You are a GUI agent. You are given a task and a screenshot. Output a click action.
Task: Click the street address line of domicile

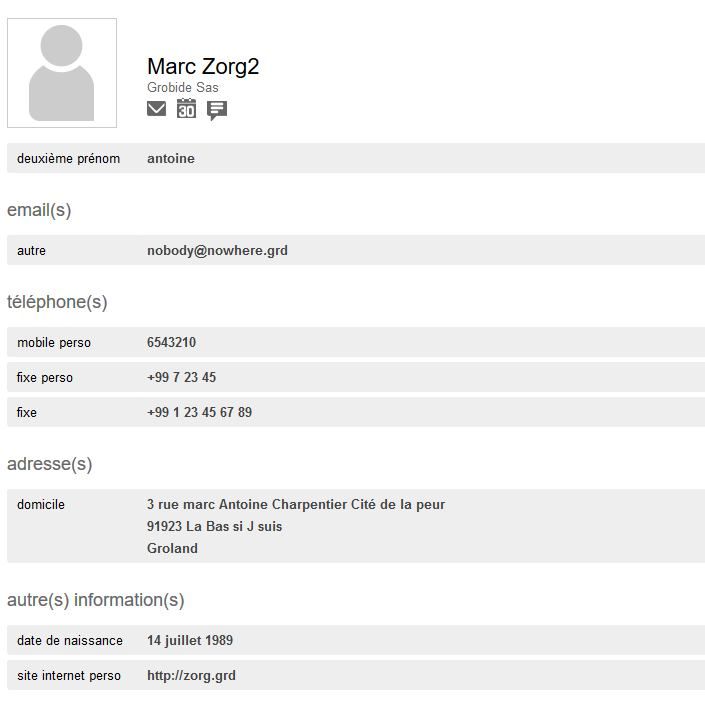click(295, 504)
